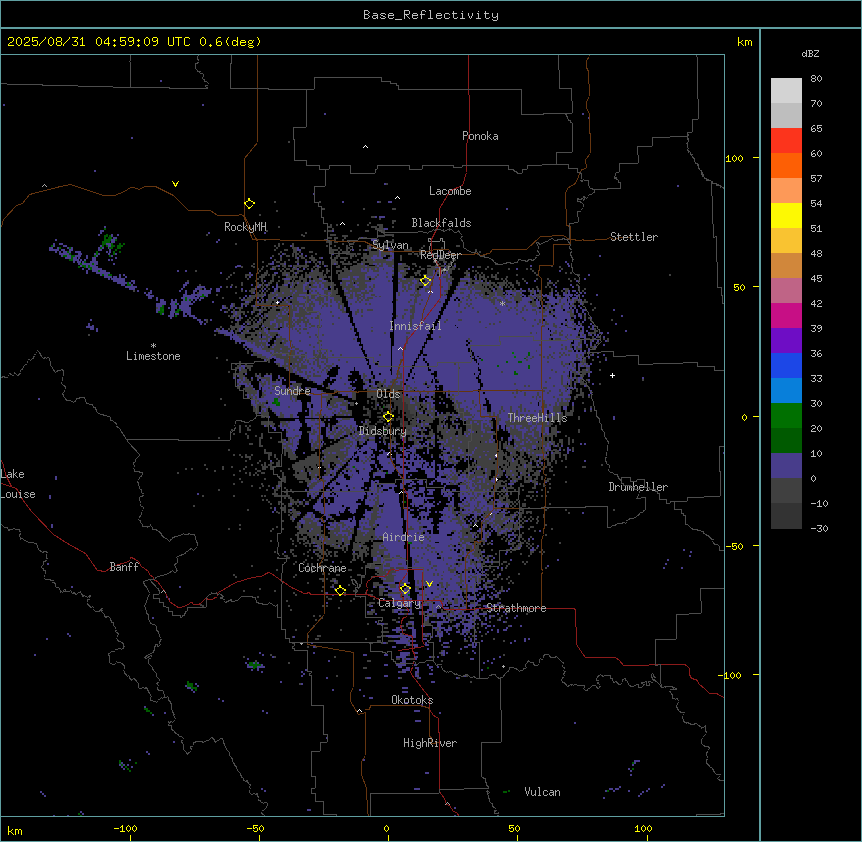Click the km unit label at bottom left
The height and width of the screenshot is (842, 862).
click(15, 831)
